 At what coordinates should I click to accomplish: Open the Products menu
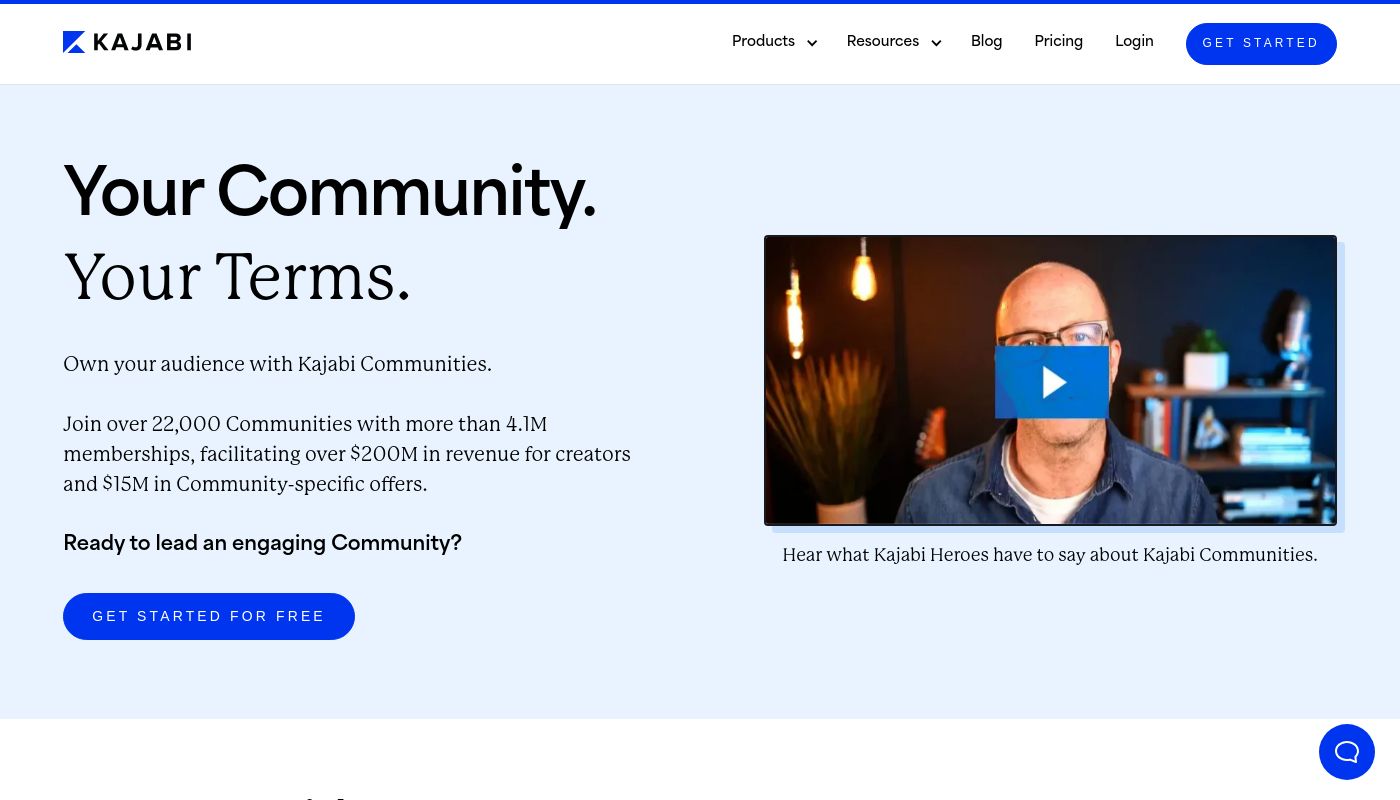(763, 42)
